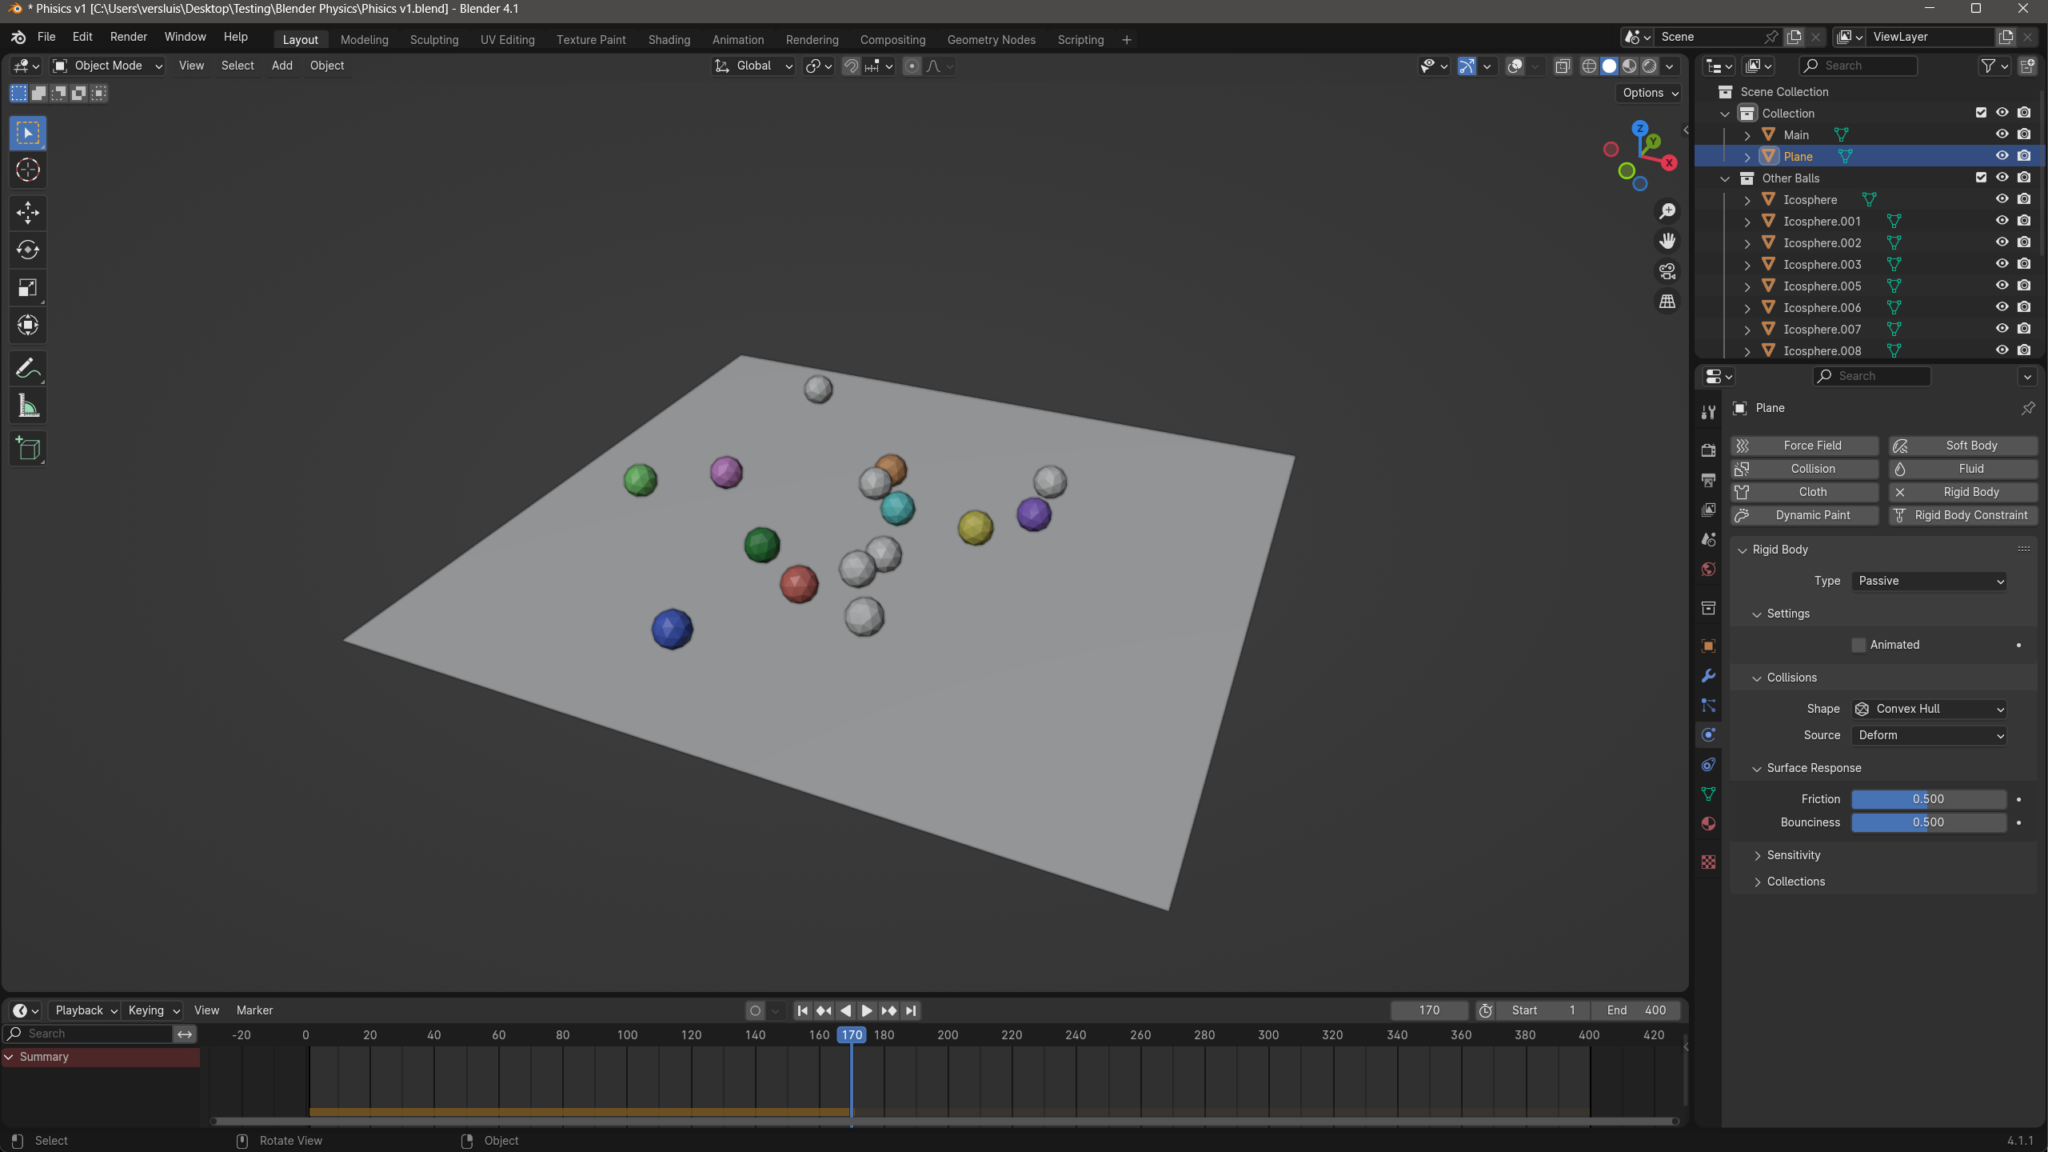Image resolution: width=2048 pixels, height=1152 pixels.
Task: Activate the Measure tool
Action: point(27,405)
